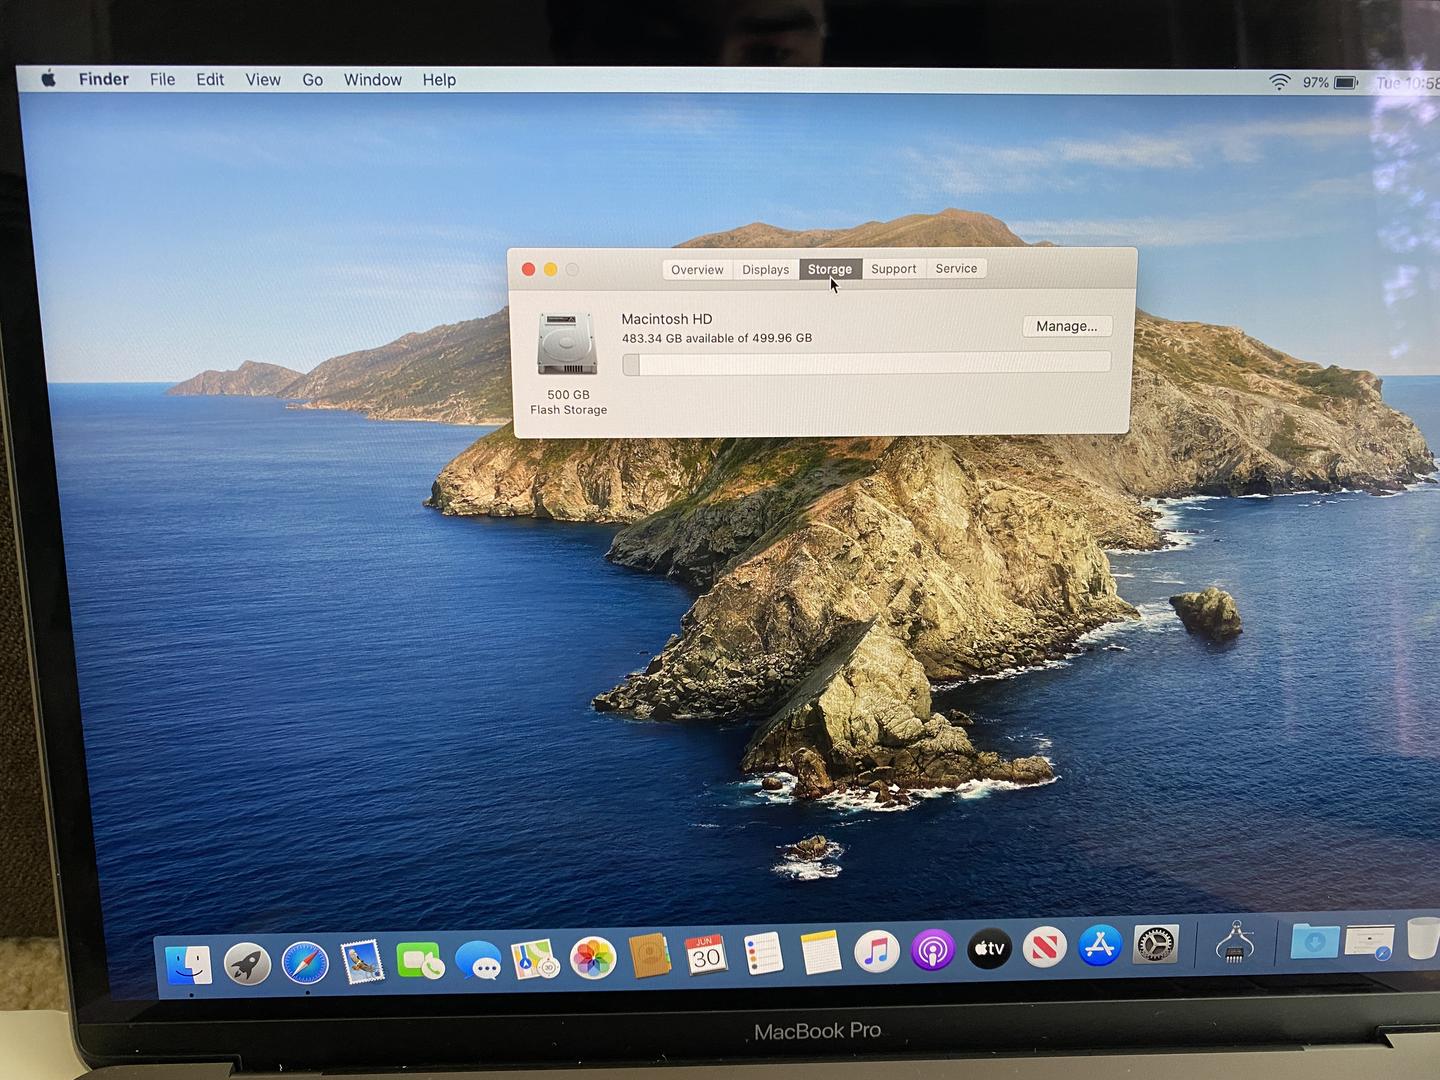Open Notes app in Dock
Image resolution: width=1440 pixels, height=1080 pixels.
point(820,952)
